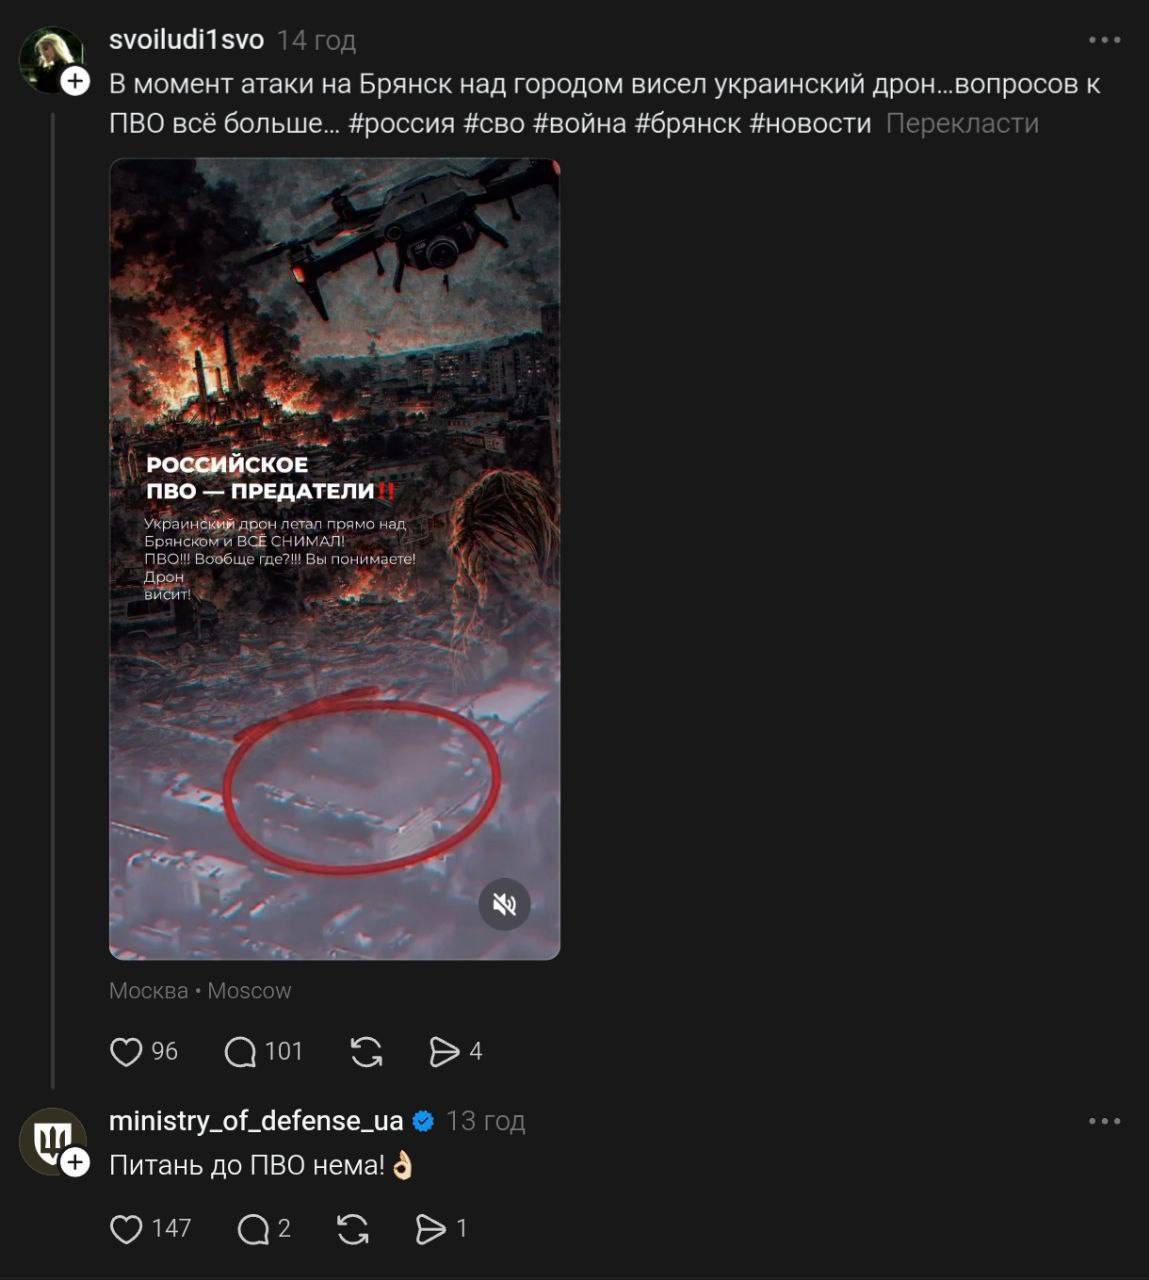This screenshot has width=1149, height=1280.
Task: Repost the ministry_of_defense_ua reply
Action: click(x=353, y=1229)
